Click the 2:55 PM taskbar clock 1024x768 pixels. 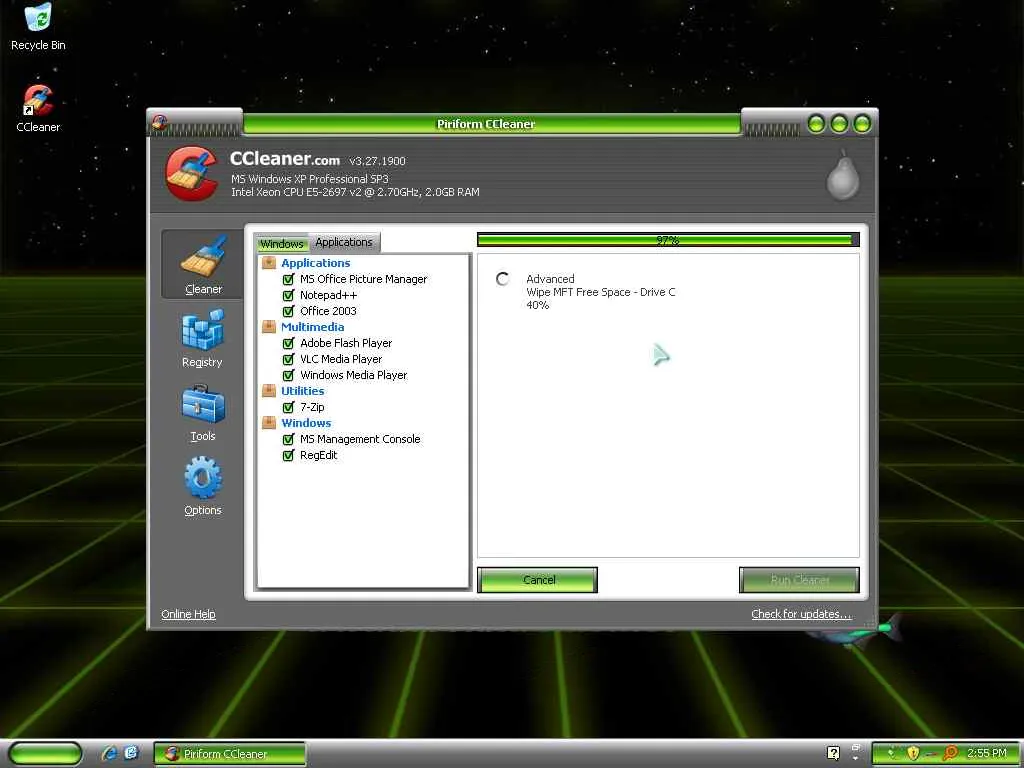point(987,753)
